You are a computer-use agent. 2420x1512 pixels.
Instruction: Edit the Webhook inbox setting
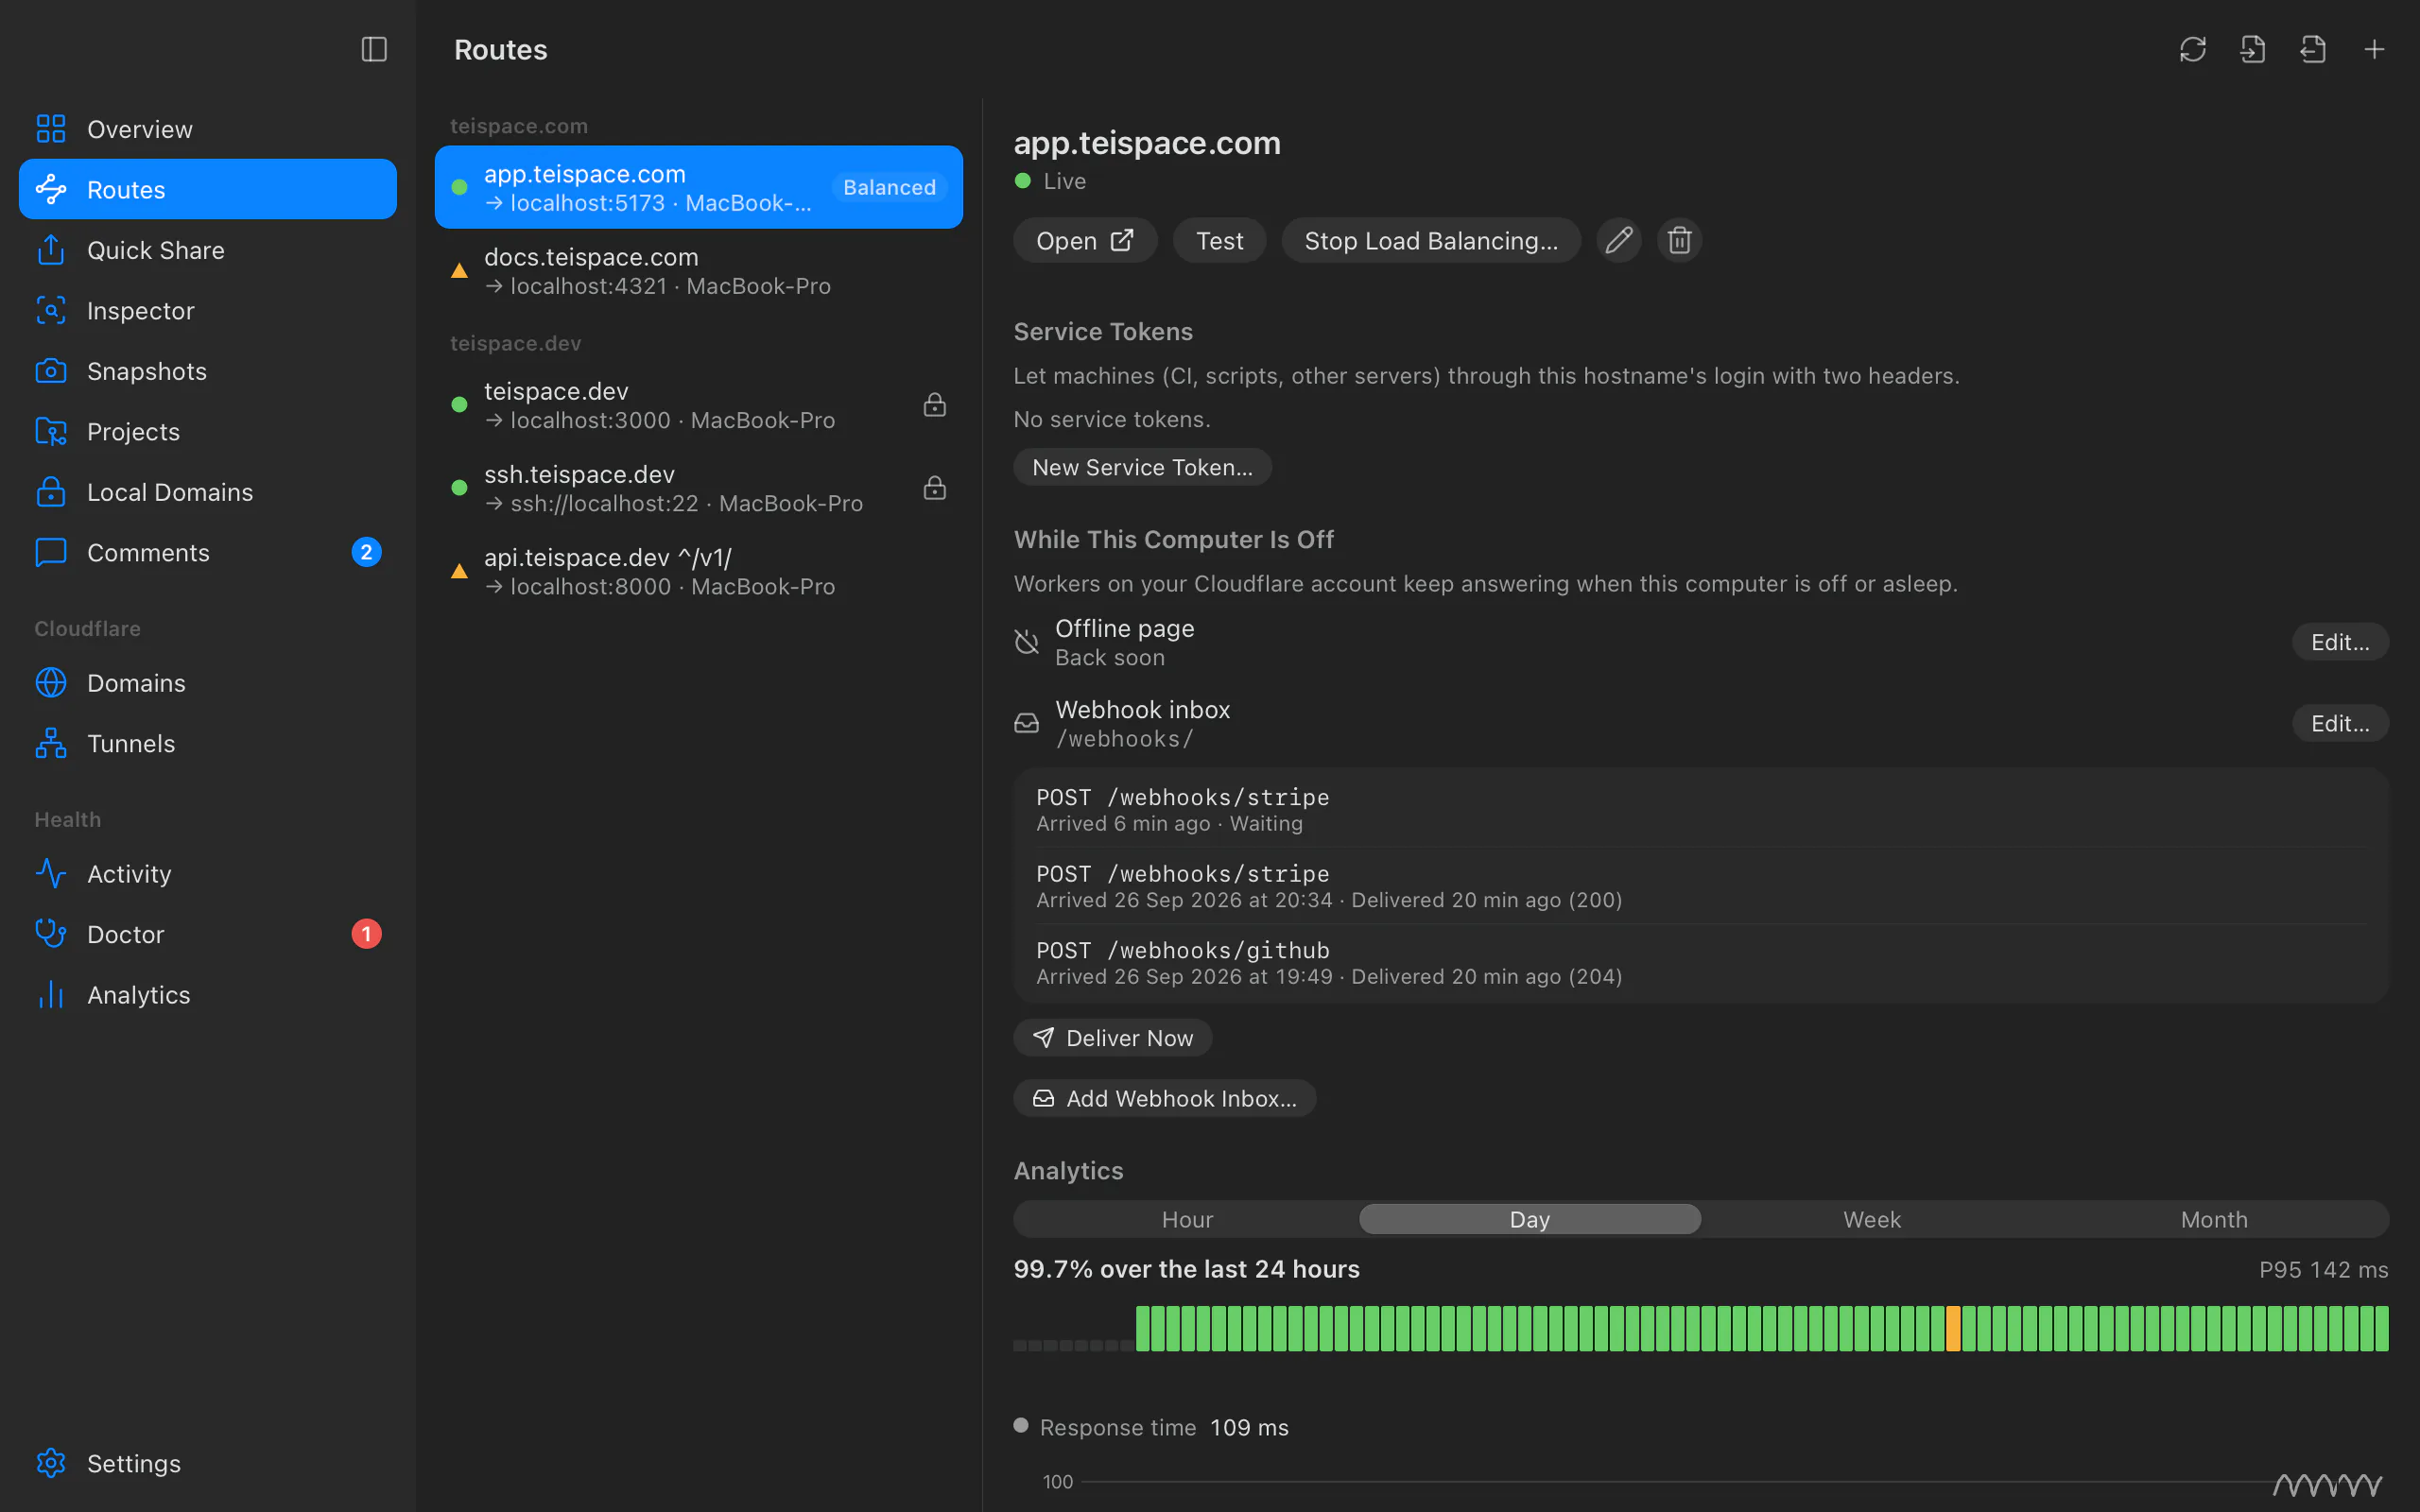pyautogui.click(x=2340, y=723)
